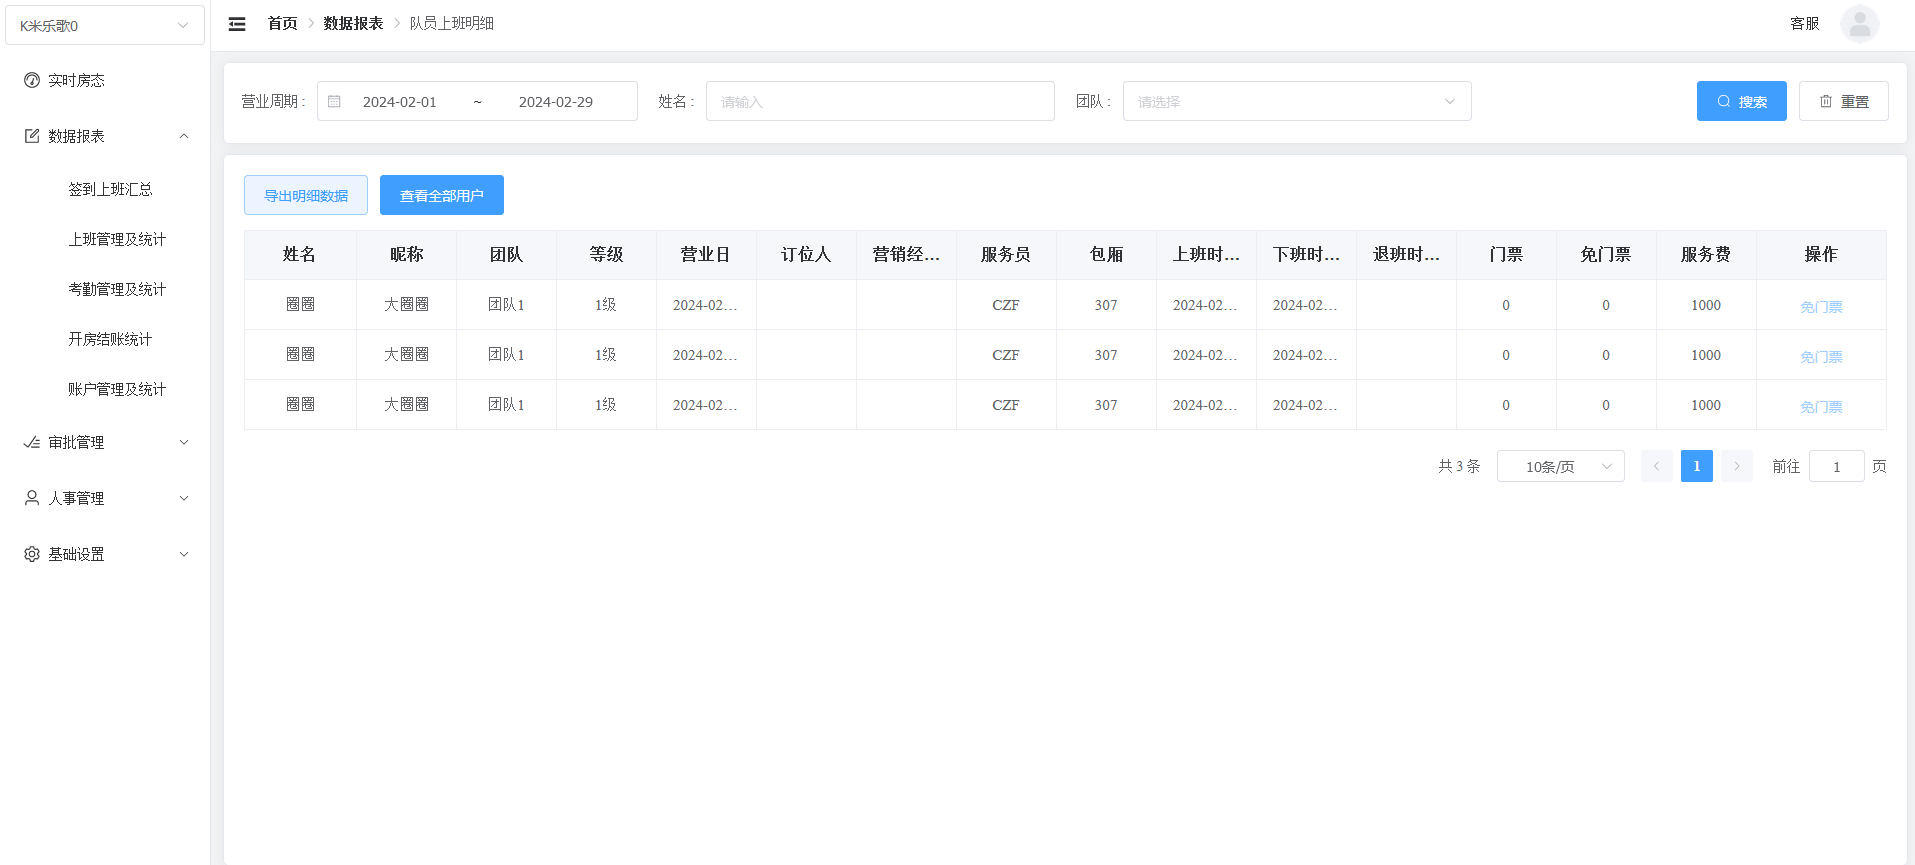Click 大圈圈 nickname in first row

[x=406, y=305]
